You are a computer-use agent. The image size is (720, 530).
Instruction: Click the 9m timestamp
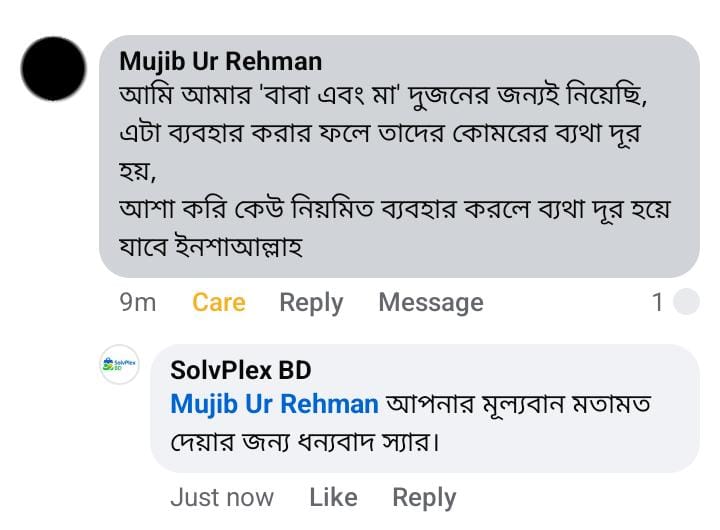click(x=138, y=302)
